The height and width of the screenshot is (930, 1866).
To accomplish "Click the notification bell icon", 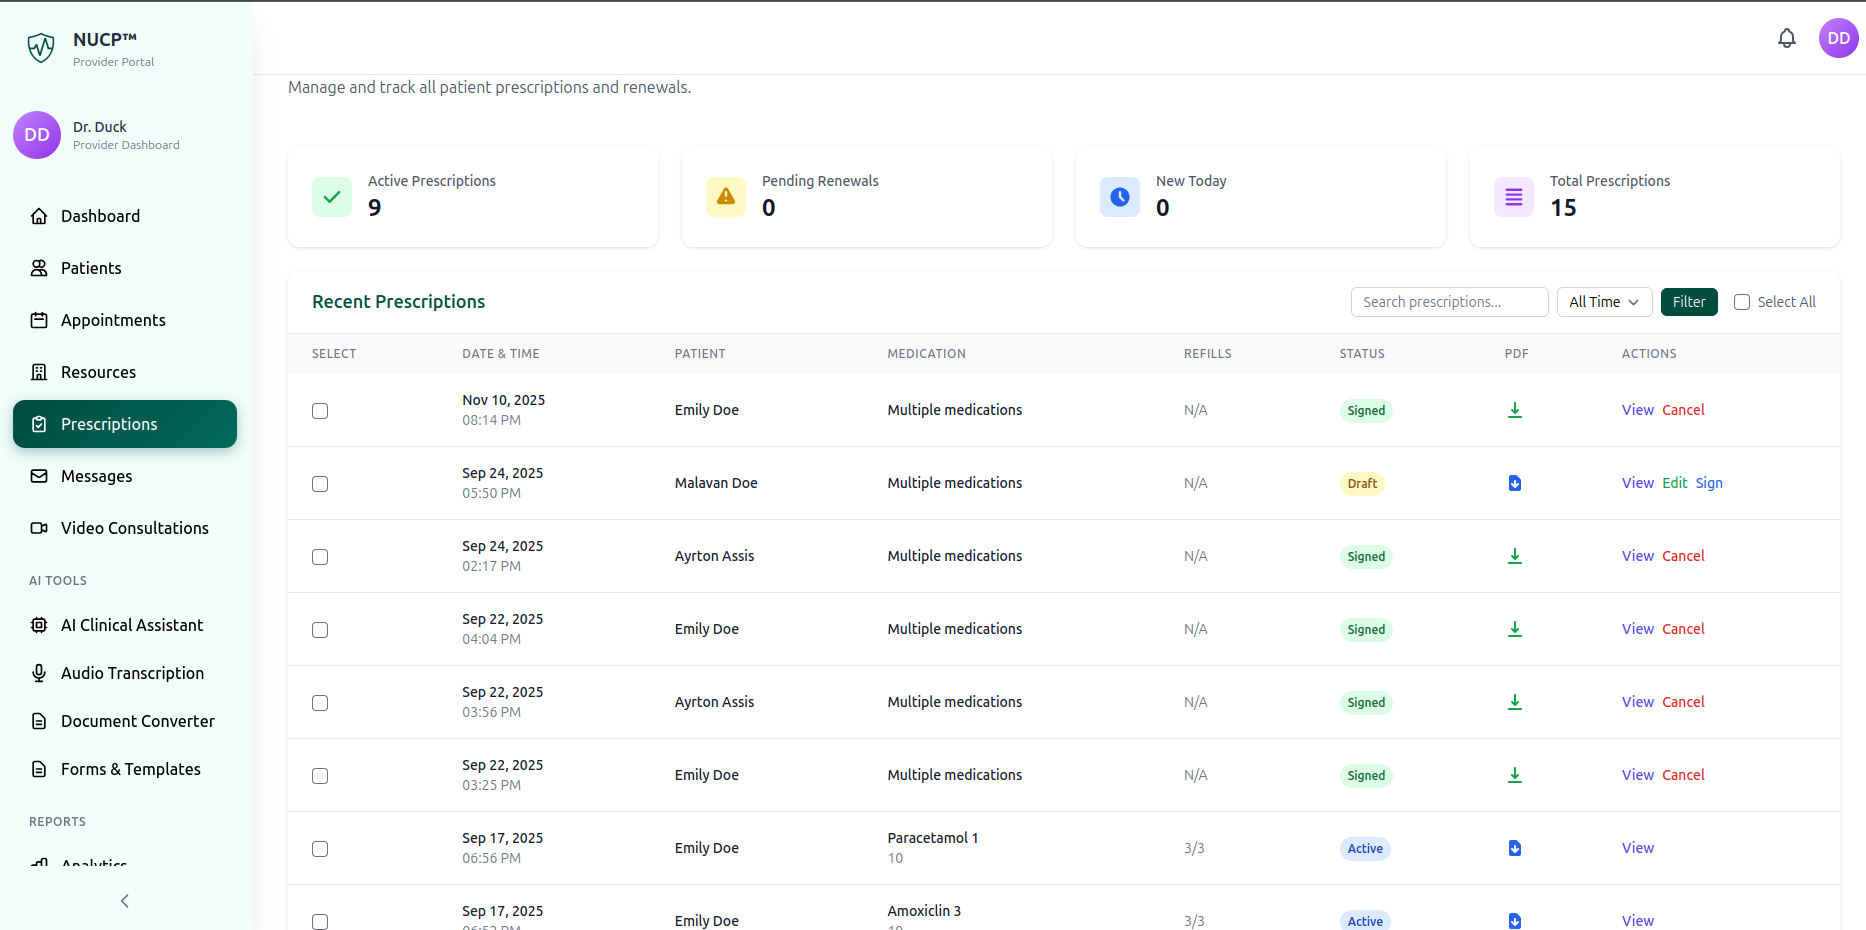I will (x=1786, y=38).
